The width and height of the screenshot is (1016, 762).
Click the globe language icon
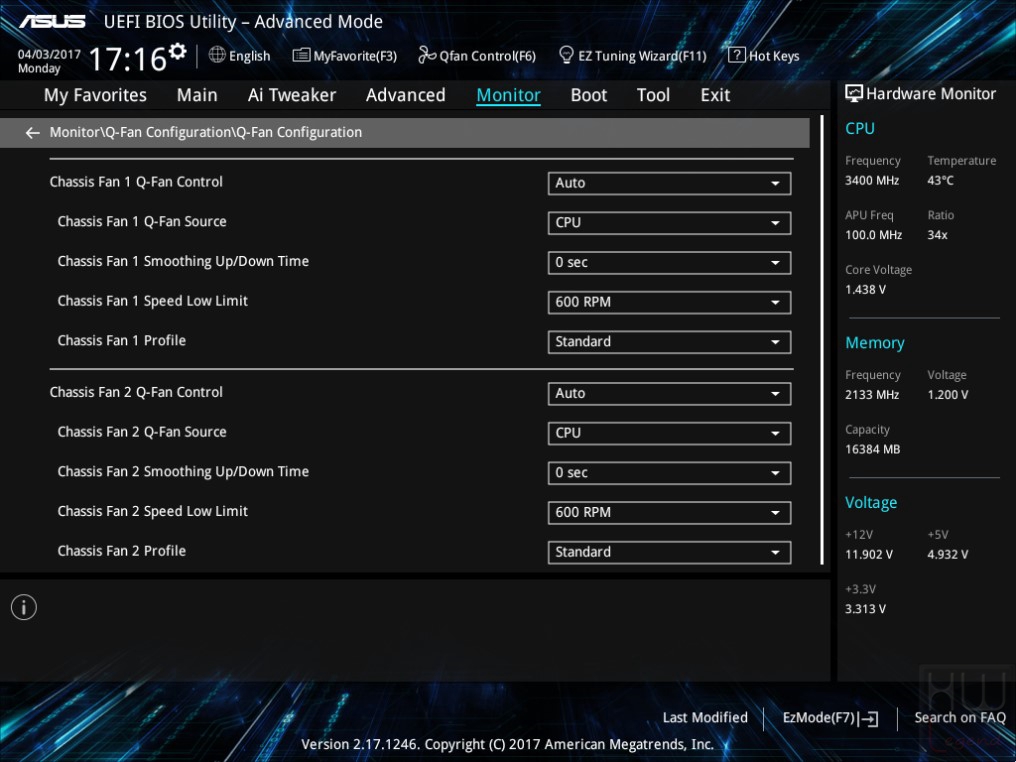click(217, 55)
